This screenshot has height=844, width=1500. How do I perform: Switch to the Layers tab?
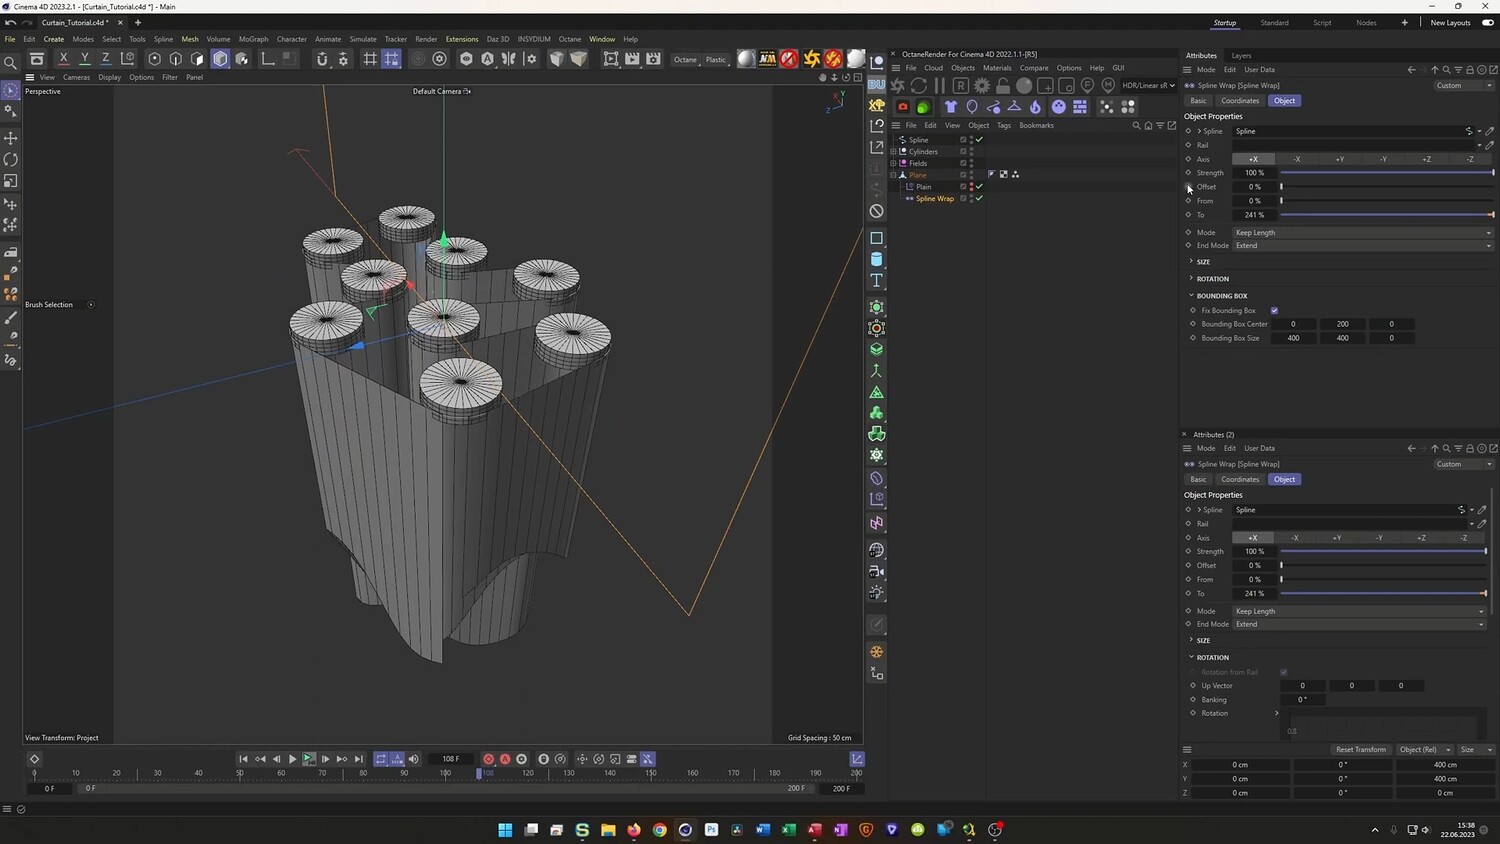1241,56
